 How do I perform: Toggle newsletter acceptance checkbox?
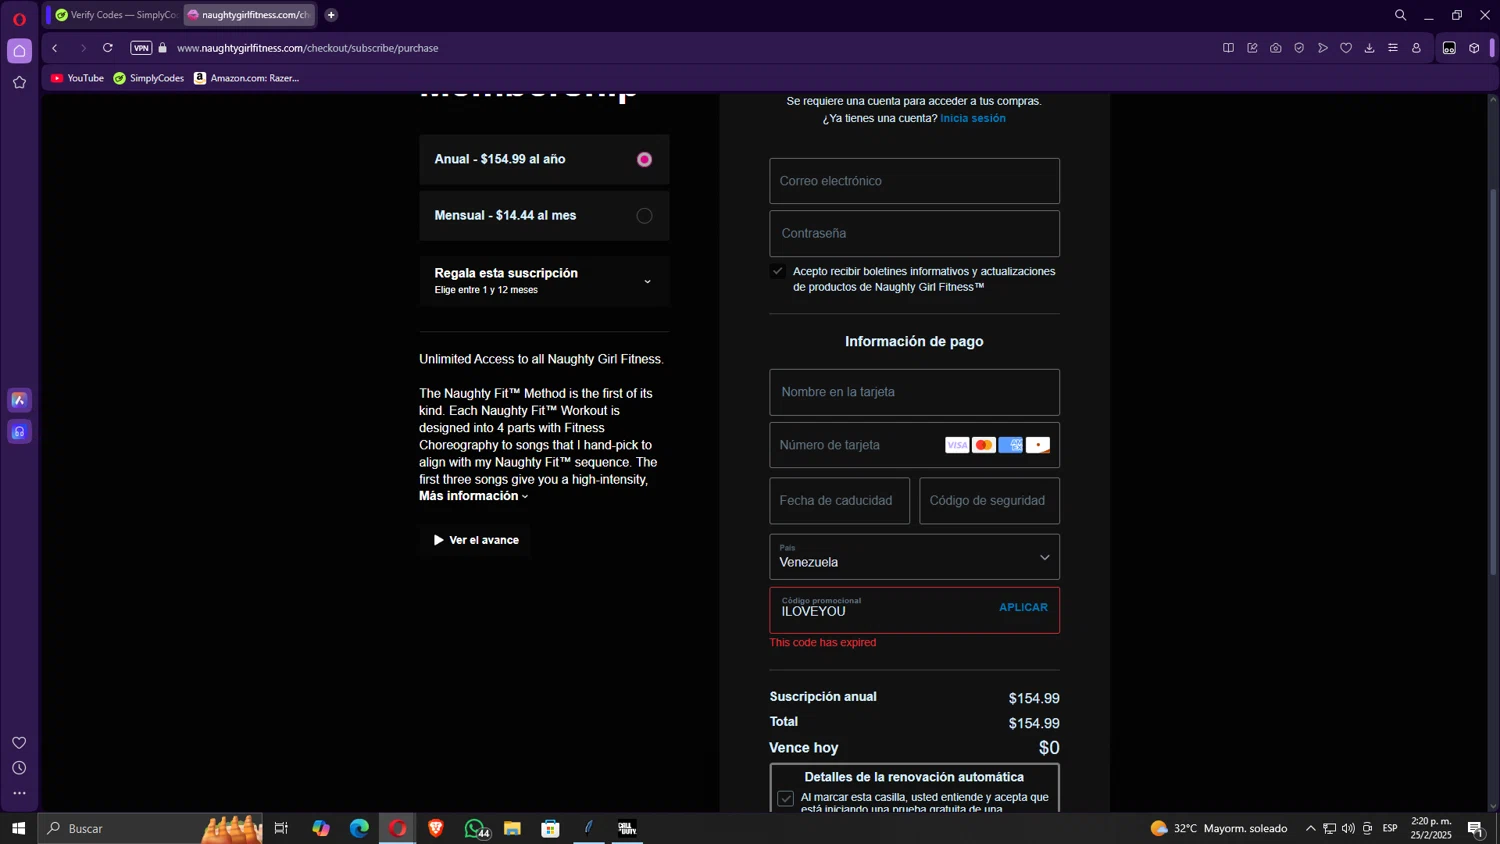(x=778, y=271)
